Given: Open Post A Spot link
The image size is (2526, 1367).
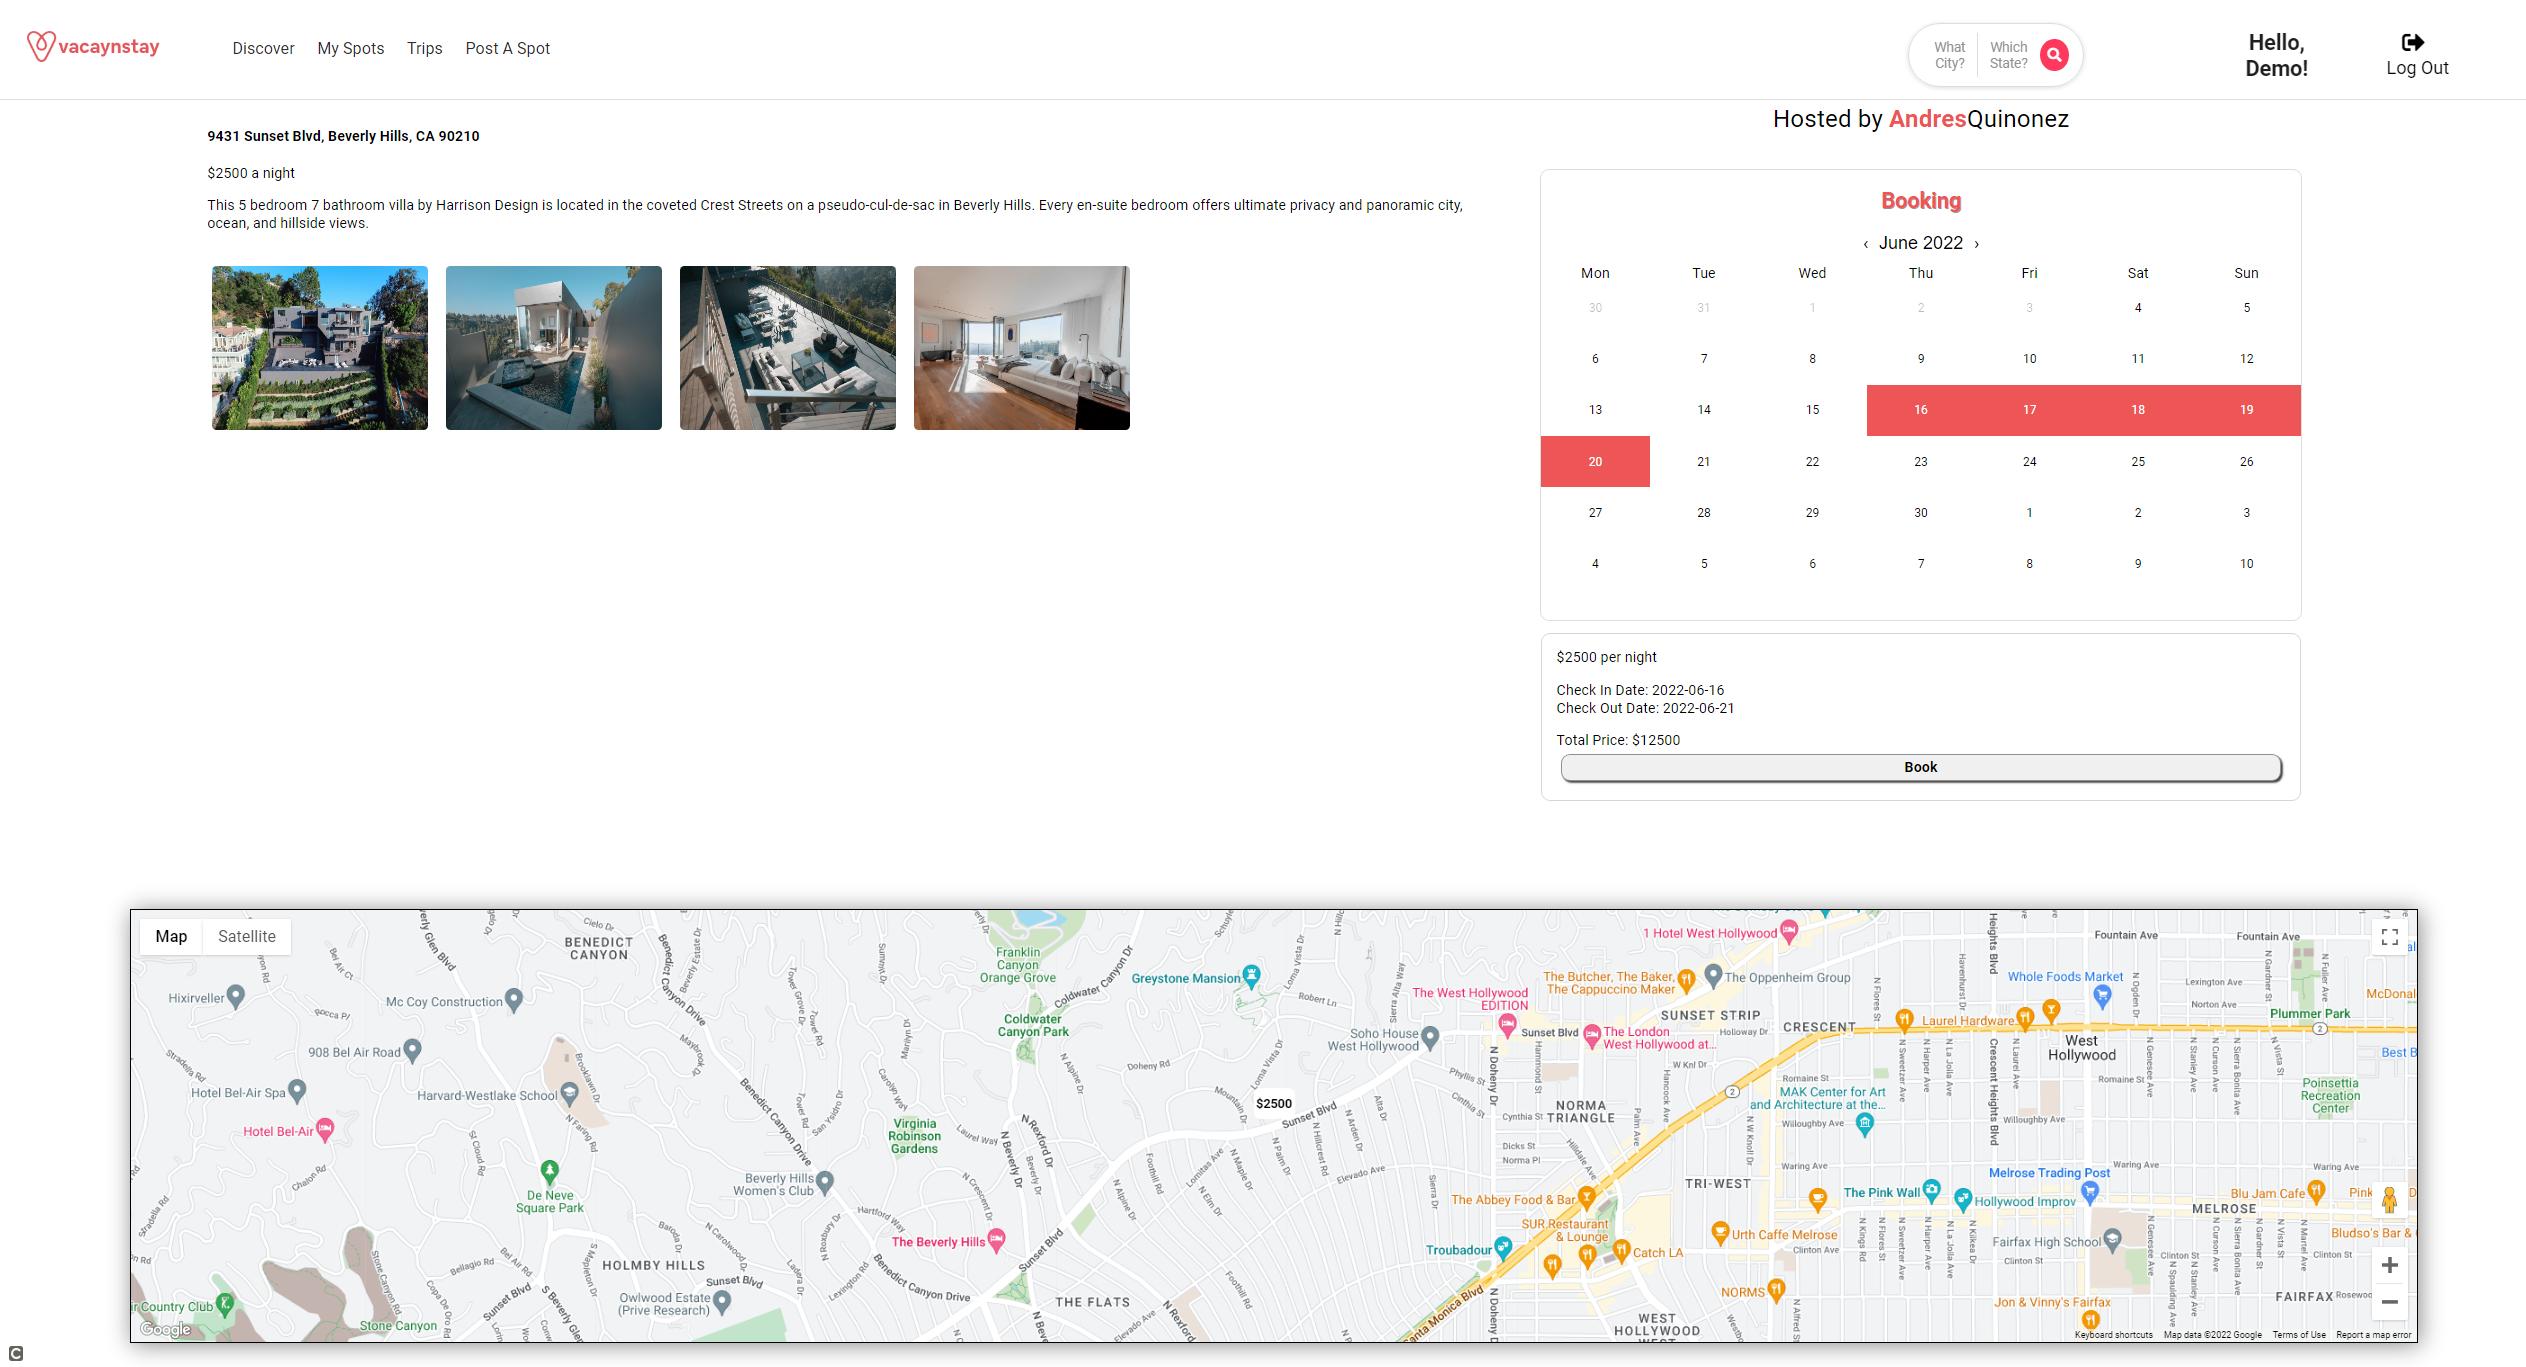Looking at the screenshot, I should point(507,48).
